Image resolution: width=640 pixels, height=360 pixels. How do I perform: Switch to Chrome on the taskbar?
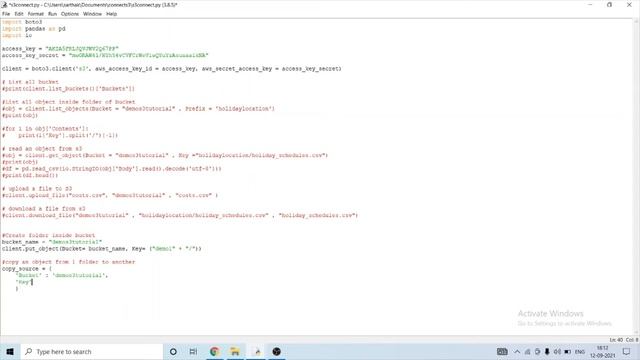click(x=214, y=351)
